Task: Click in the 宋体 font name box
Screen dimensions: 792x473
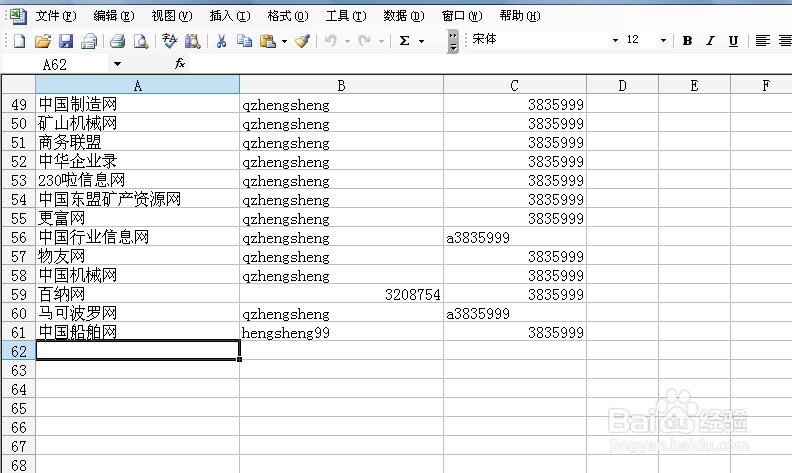Action: (539, 40)
